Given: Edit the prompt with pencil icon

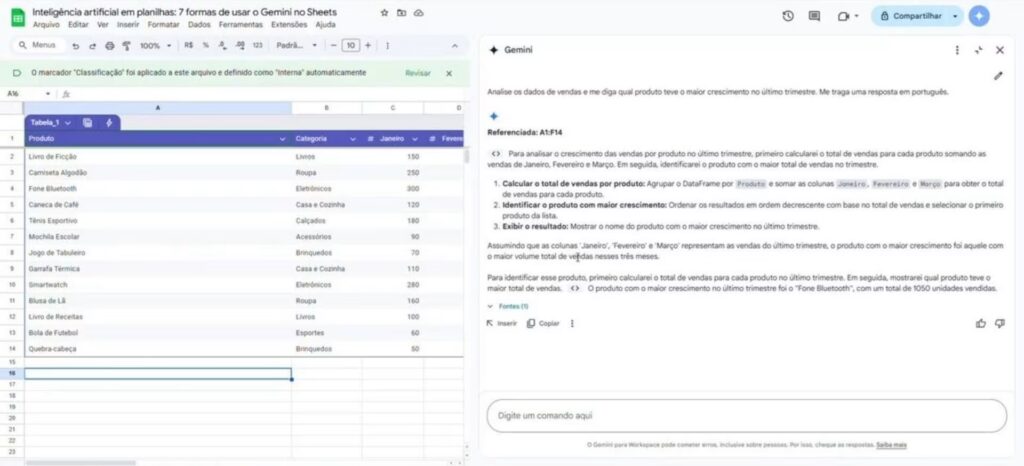Looking at the screenshot, I should [998, 76].
